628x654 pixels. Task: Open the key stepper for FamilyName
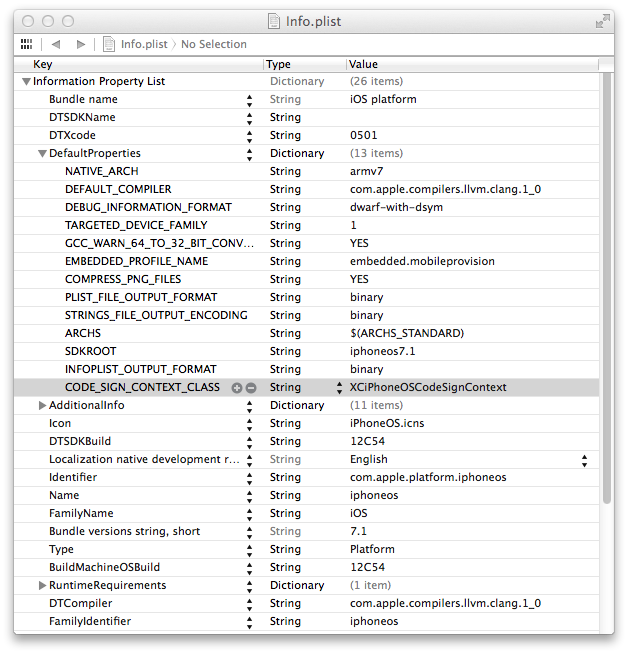point(249,514)
